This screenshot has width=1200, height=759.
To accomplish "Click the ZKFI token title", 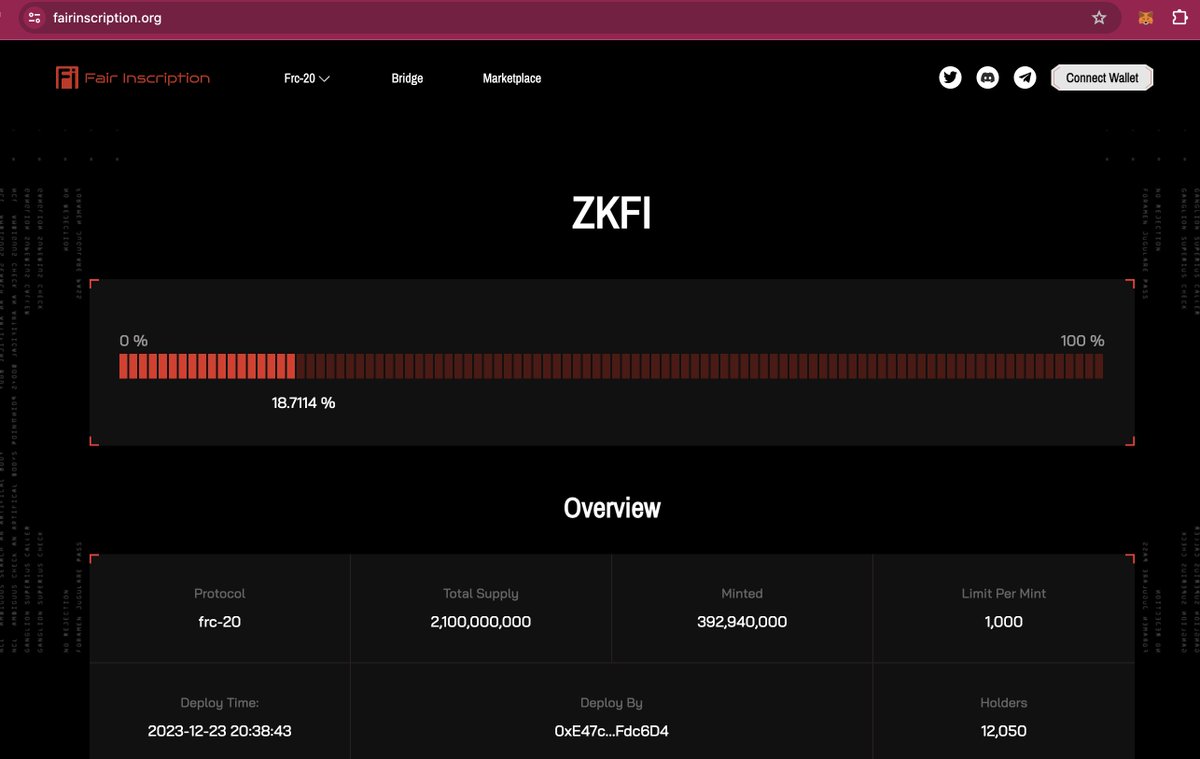I will [612, 214].
